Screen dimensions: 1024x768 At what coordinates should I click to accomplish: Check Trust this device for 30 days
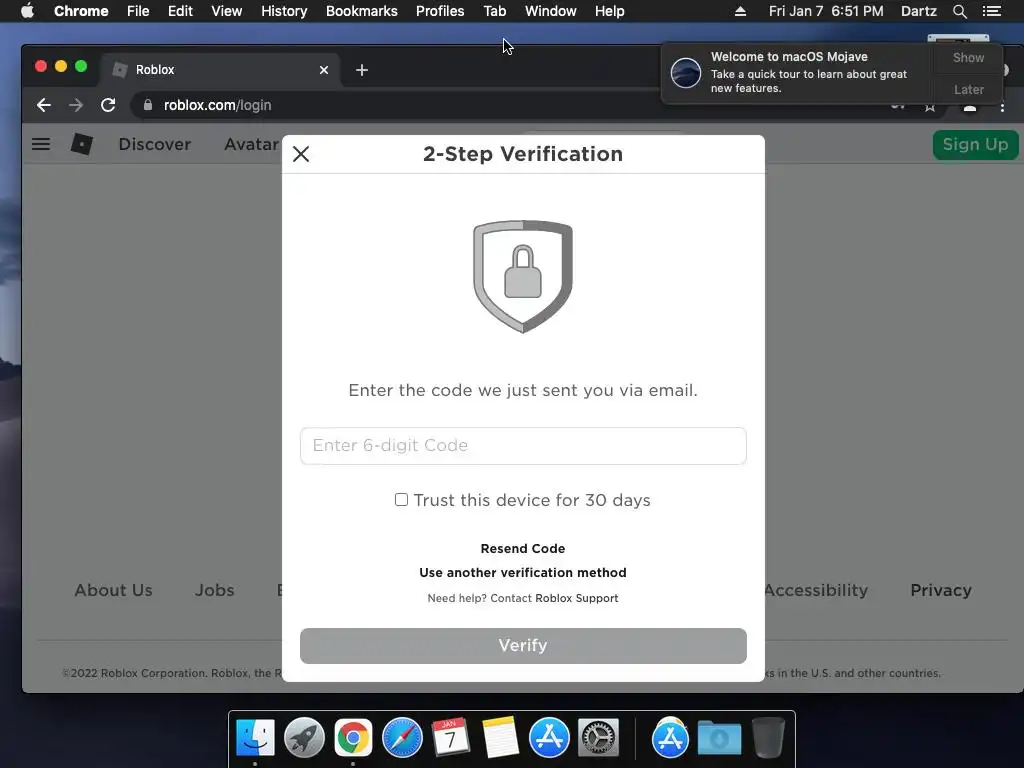[402, 500]
